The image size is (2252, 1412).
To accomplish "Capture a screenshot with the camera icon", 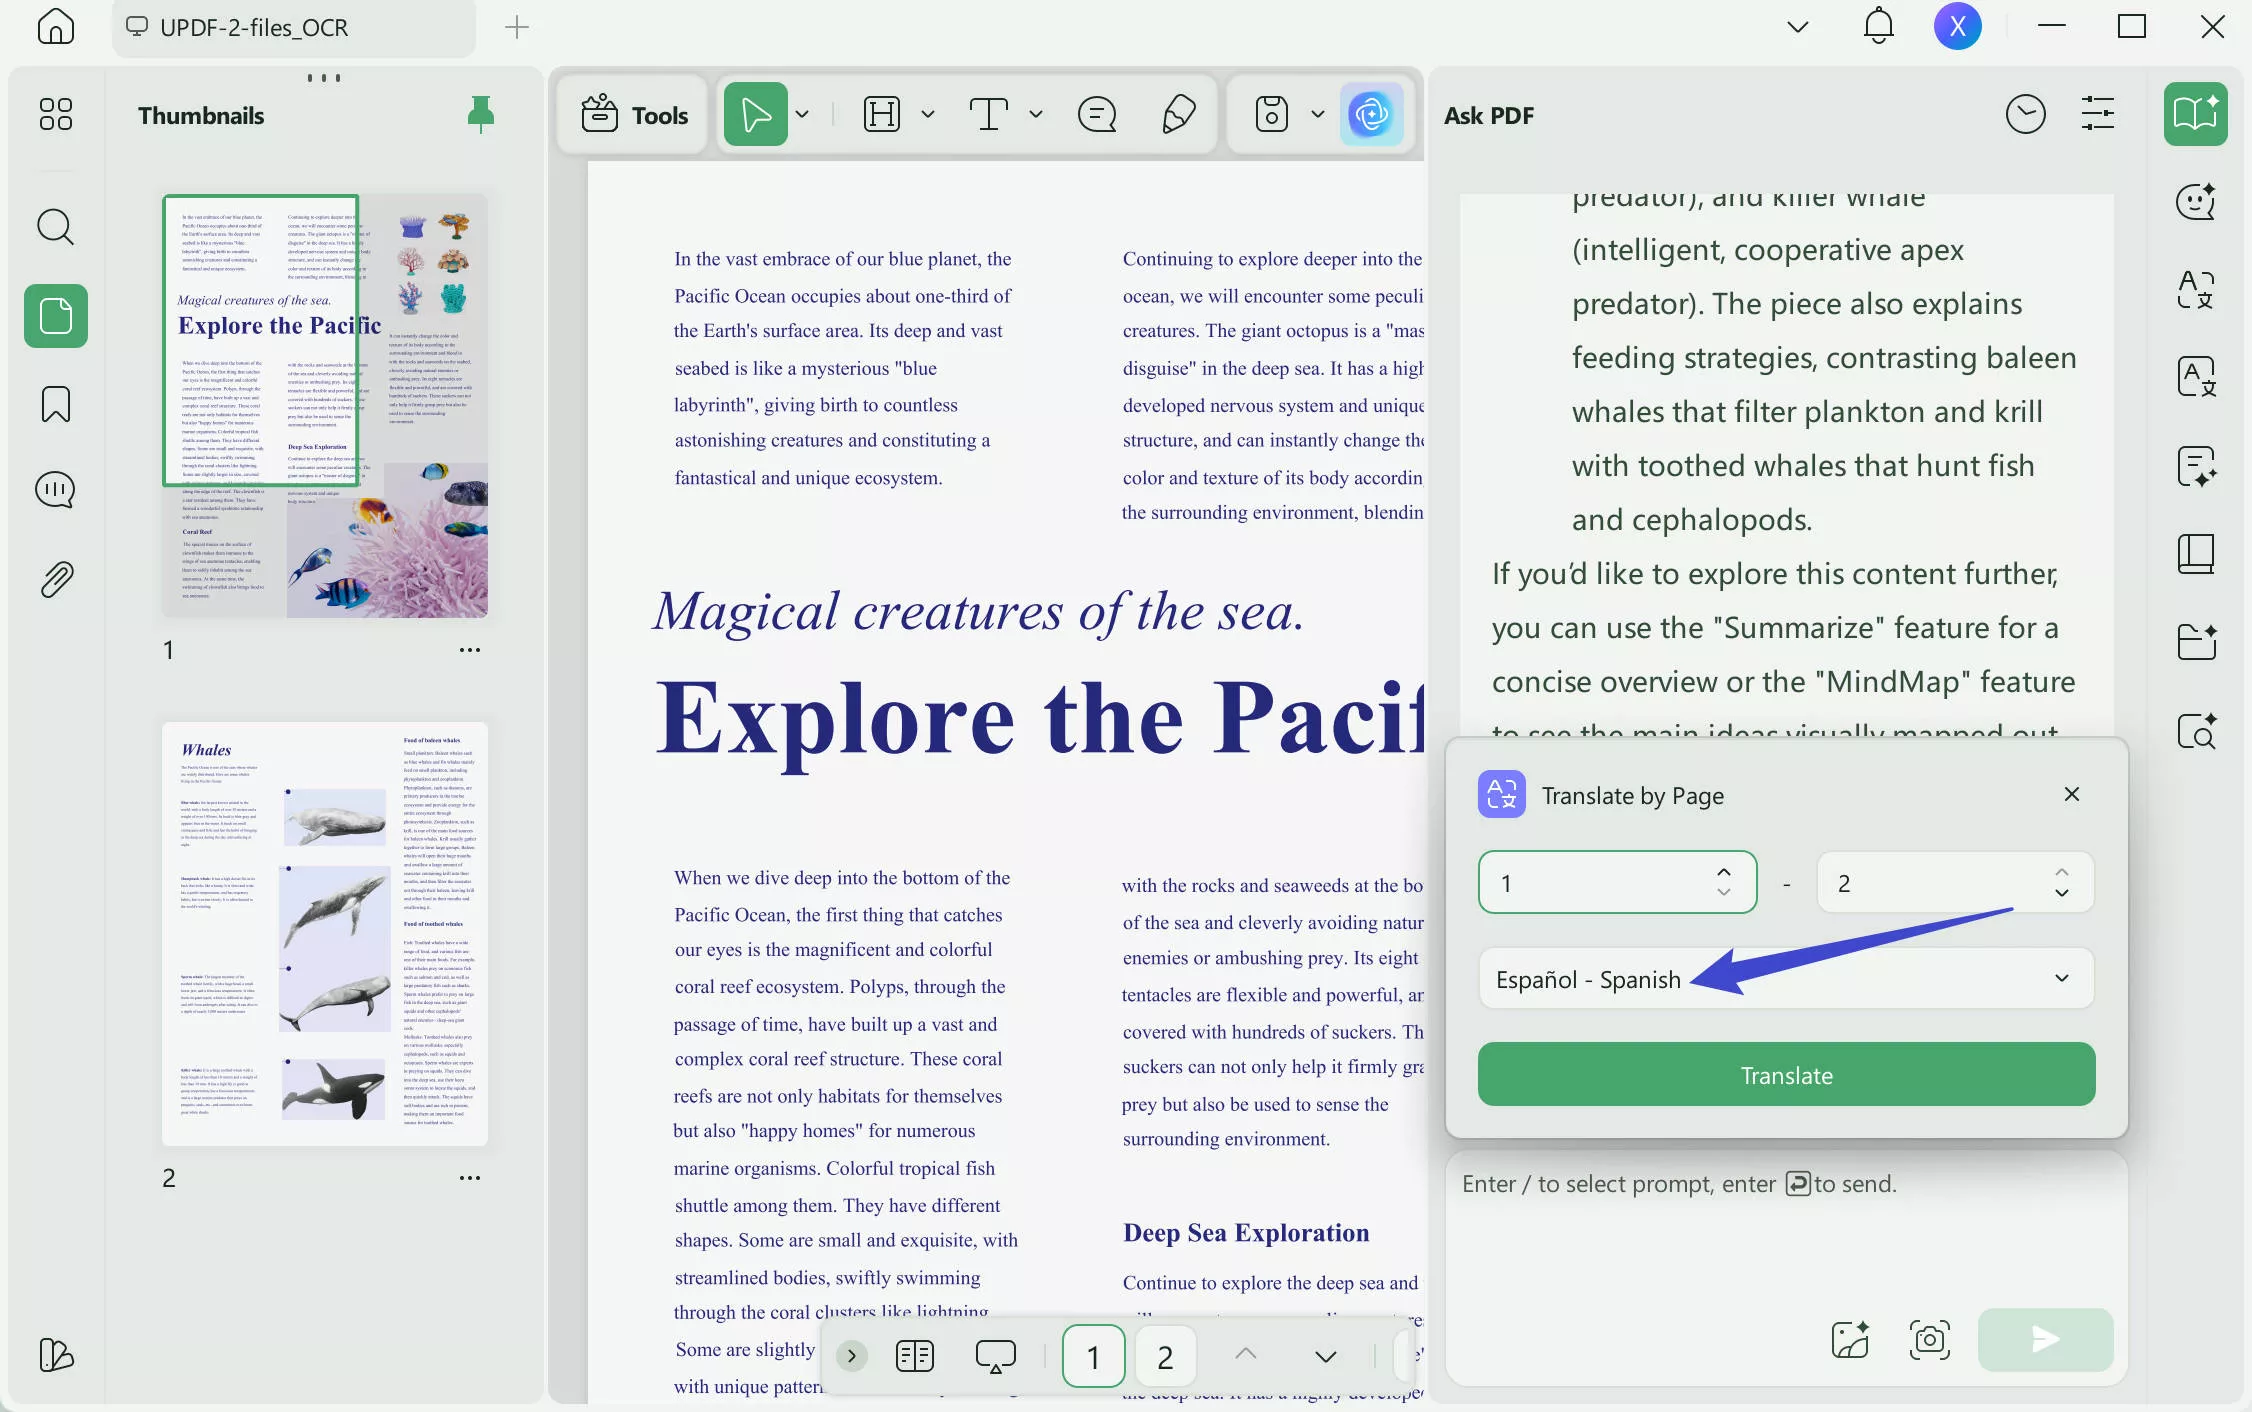I will [1928, 1340].
